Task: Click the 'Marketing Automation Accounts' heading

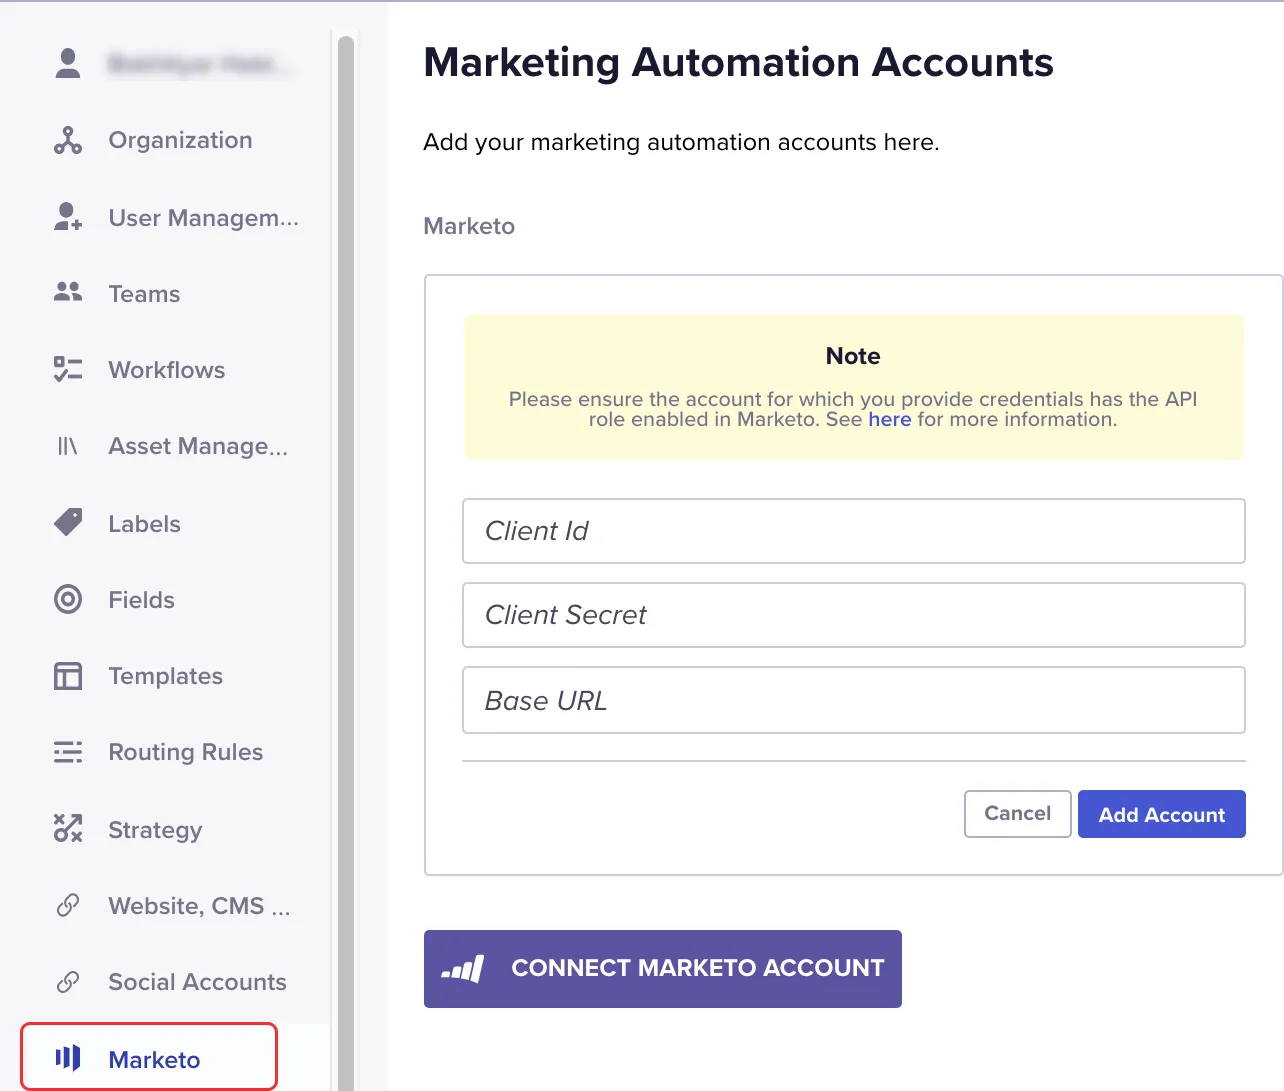Action: click(x=739, y=62)
